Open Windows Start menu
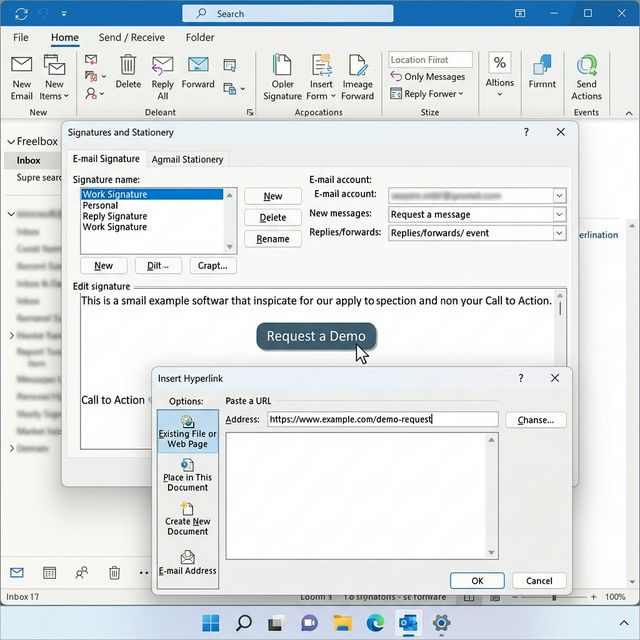This screenshot has height=640, width=640. click(x=211, y=623)
